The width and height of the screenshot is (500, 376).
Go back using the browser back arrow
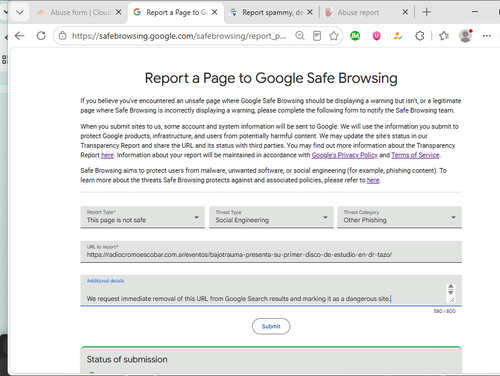pos(20,36)
